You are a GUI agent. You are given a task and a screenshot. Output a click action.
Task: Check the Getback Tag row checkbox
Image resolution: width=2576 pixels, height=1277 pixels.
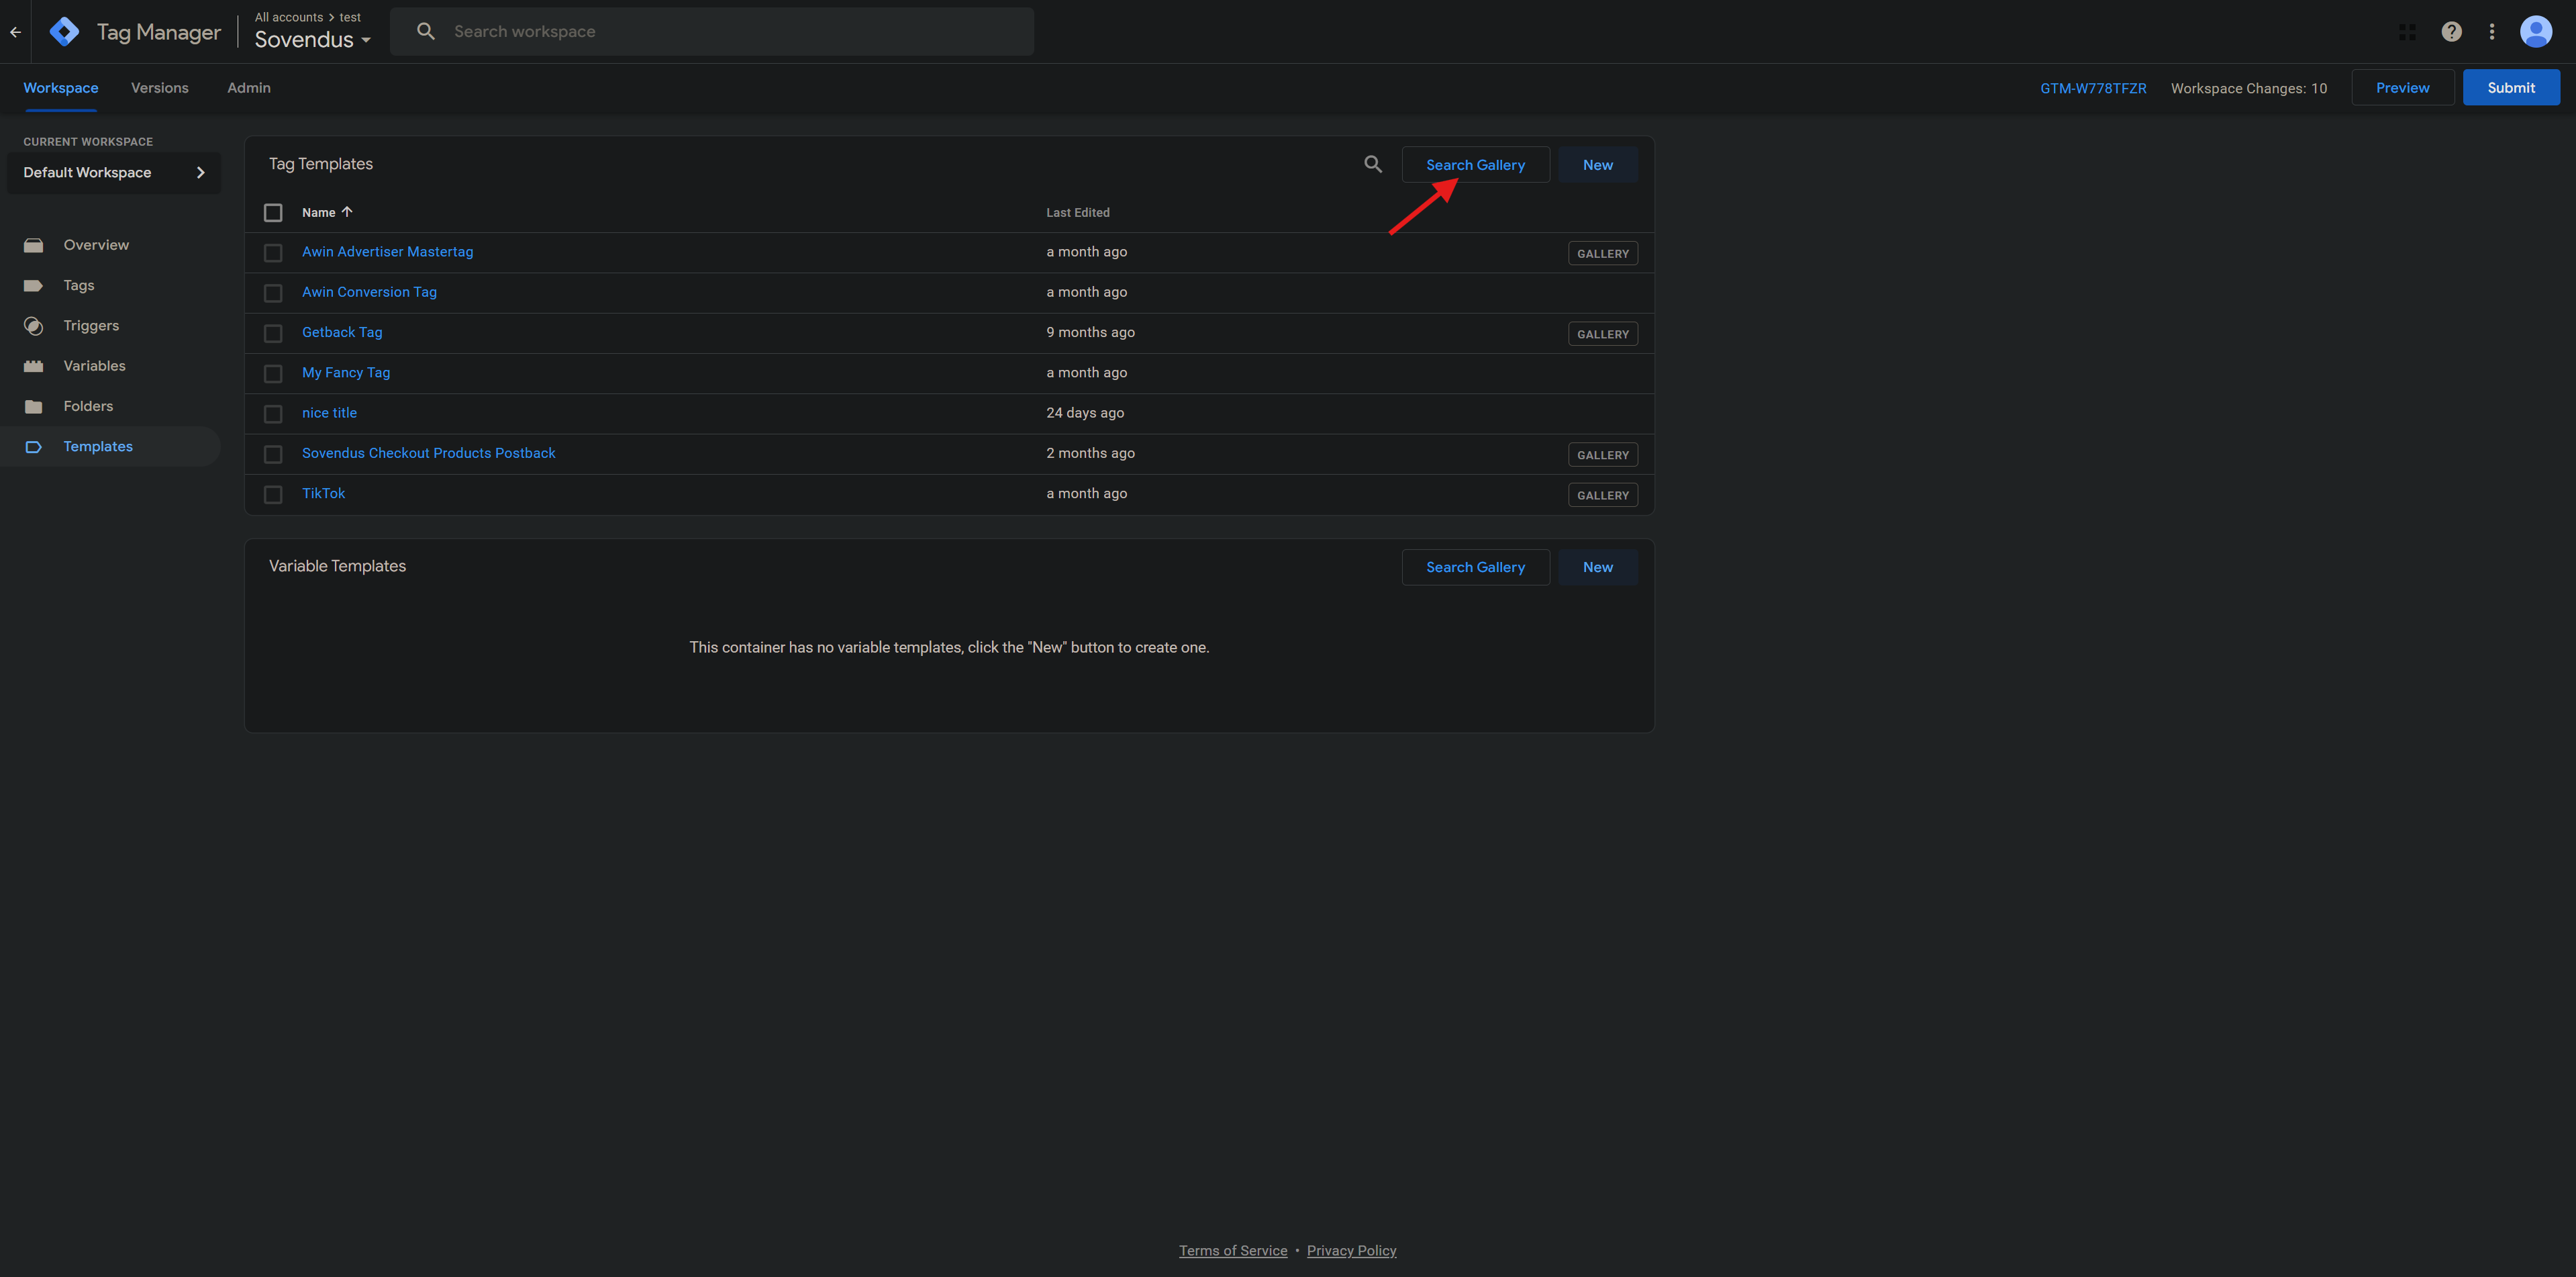click(273, 333)
